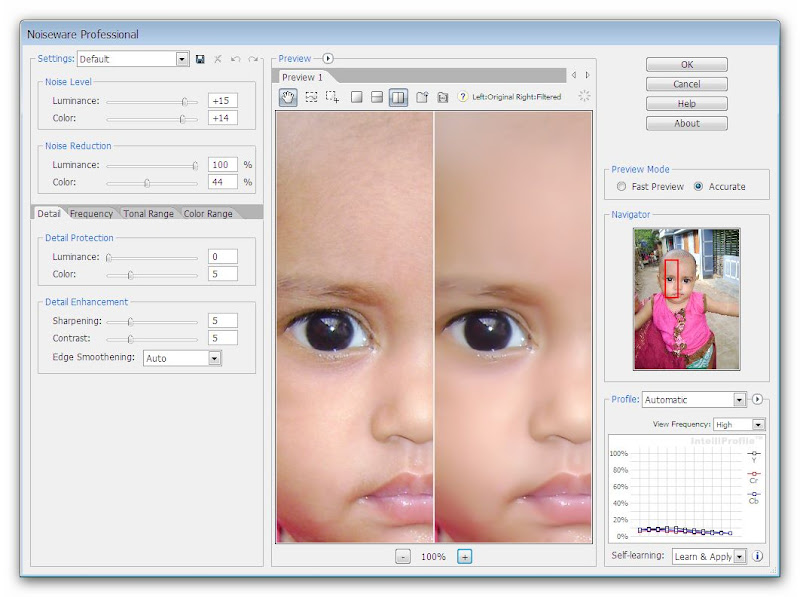The image size is (800, 597).
Task: Click the OK button
Action: [x=686, y=65]
